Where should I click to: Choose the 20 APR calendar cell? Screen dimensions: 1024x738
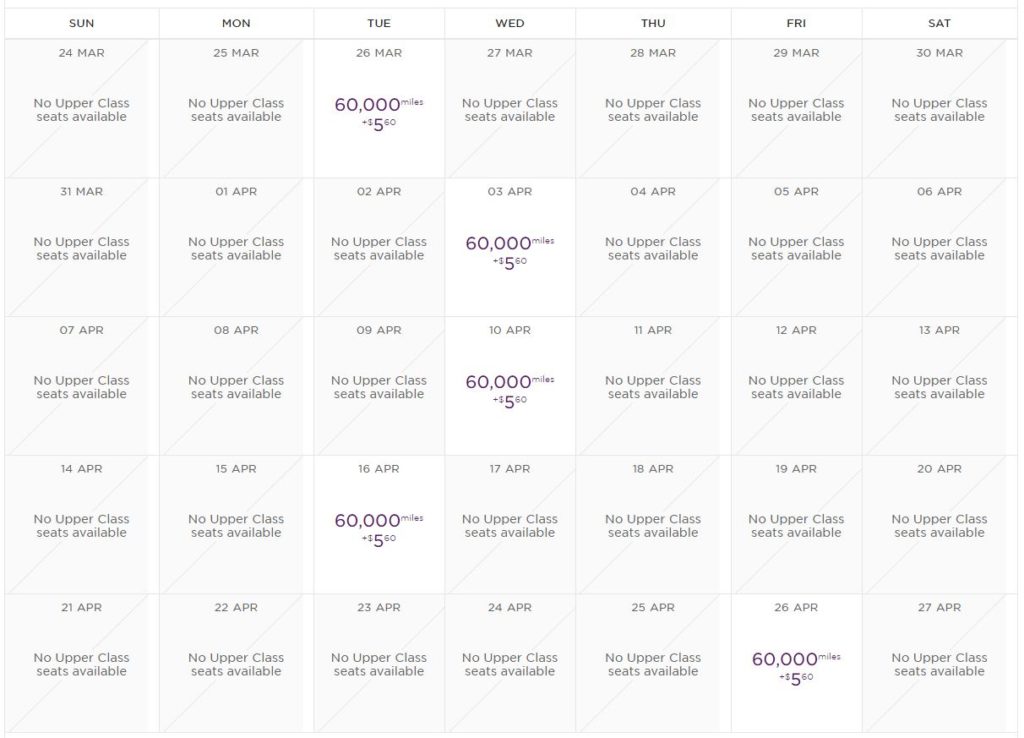click(939, 527)
